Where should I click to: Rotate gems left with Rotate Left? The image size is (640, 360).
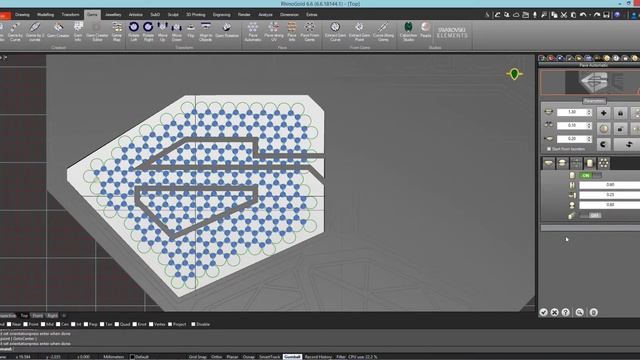click(133, 31)
